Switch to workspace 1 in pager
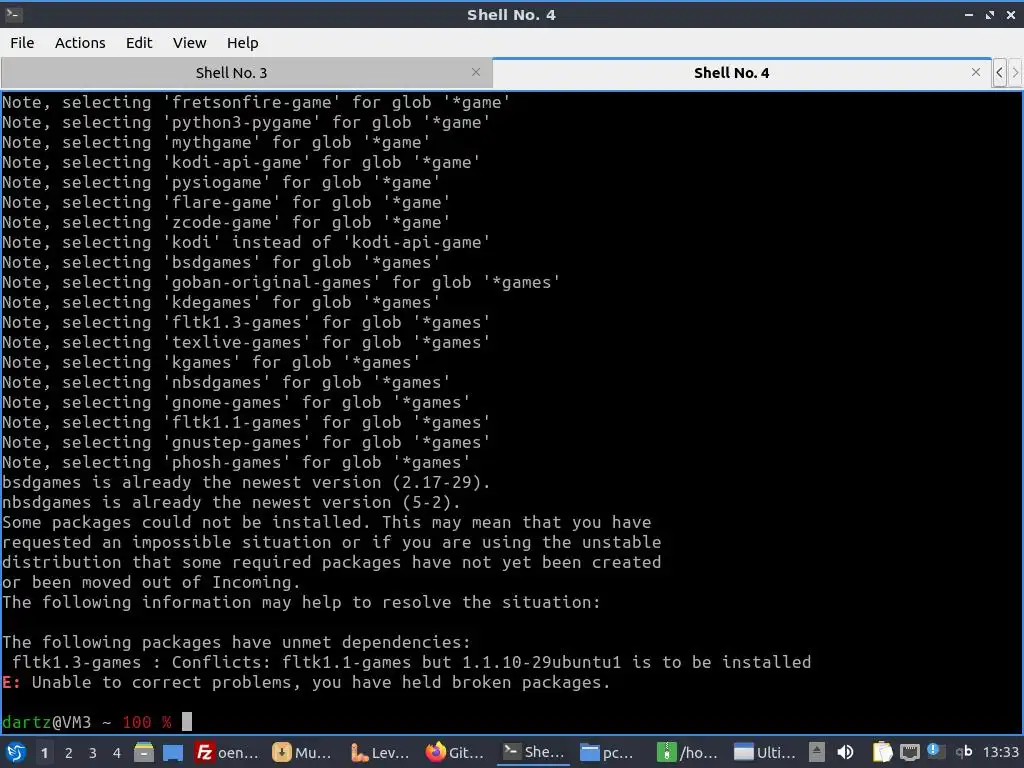 point(44,753)
